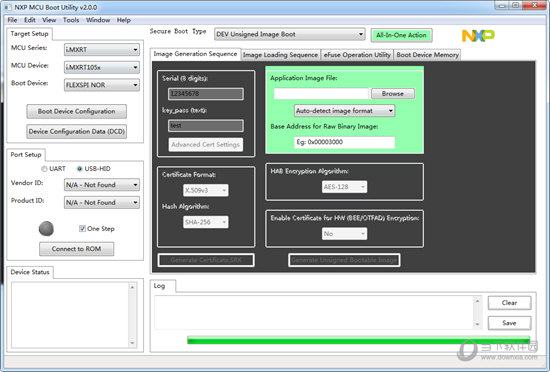Viewport: 550px width, 372px height.
Task: Select the Device Status tab
Action: (30, 272)
